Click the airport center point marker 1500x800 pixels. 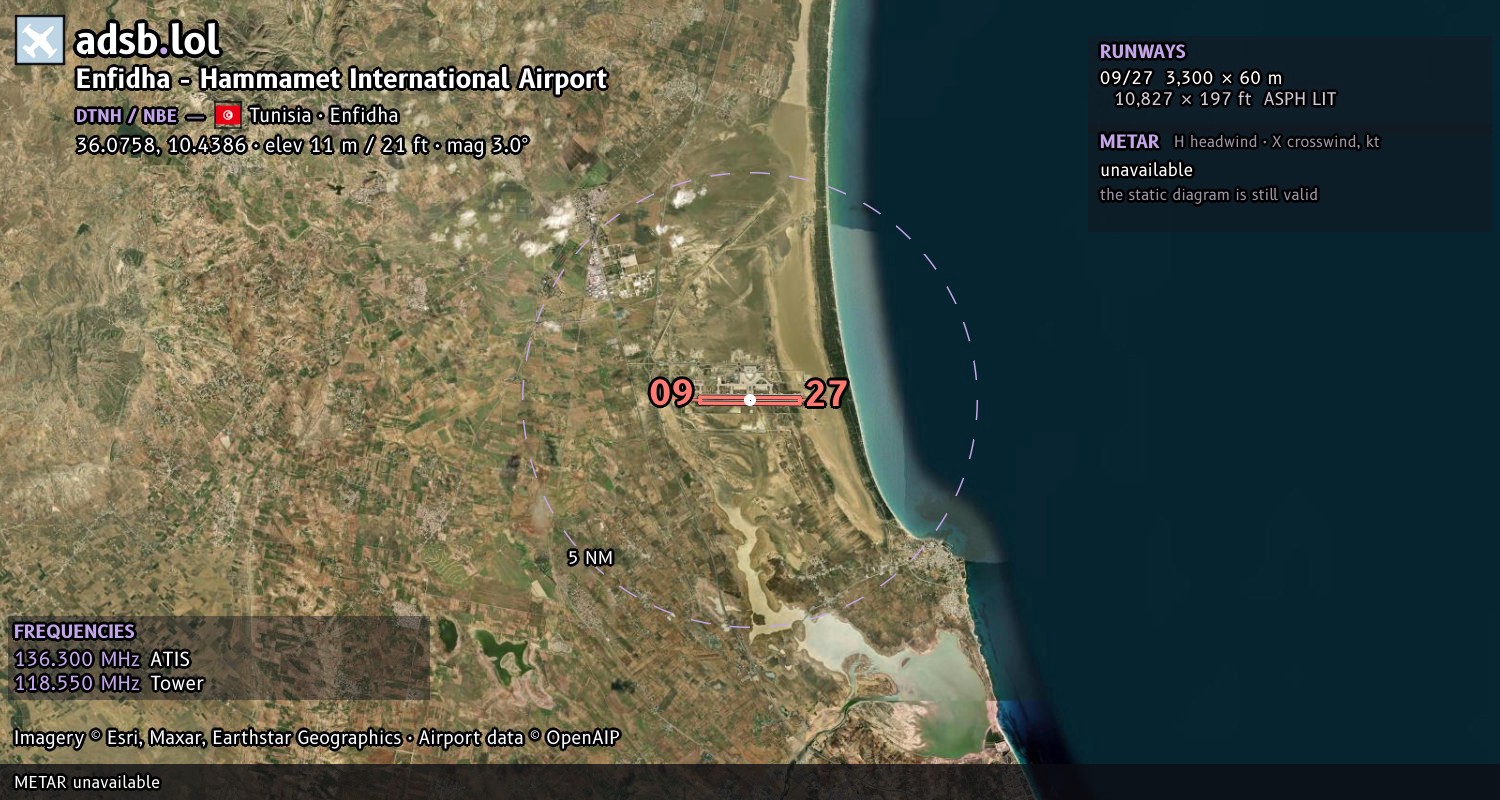750,400
